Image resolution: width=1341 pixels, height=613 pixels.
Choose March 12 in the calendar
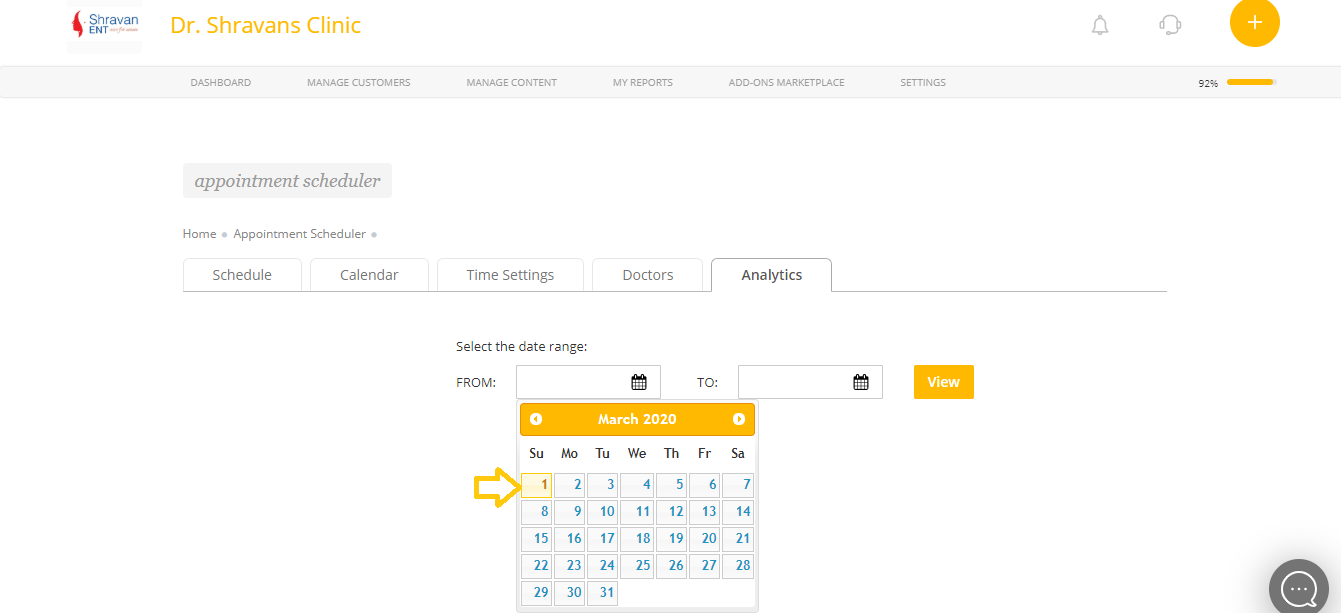click(x=671, y=512)
